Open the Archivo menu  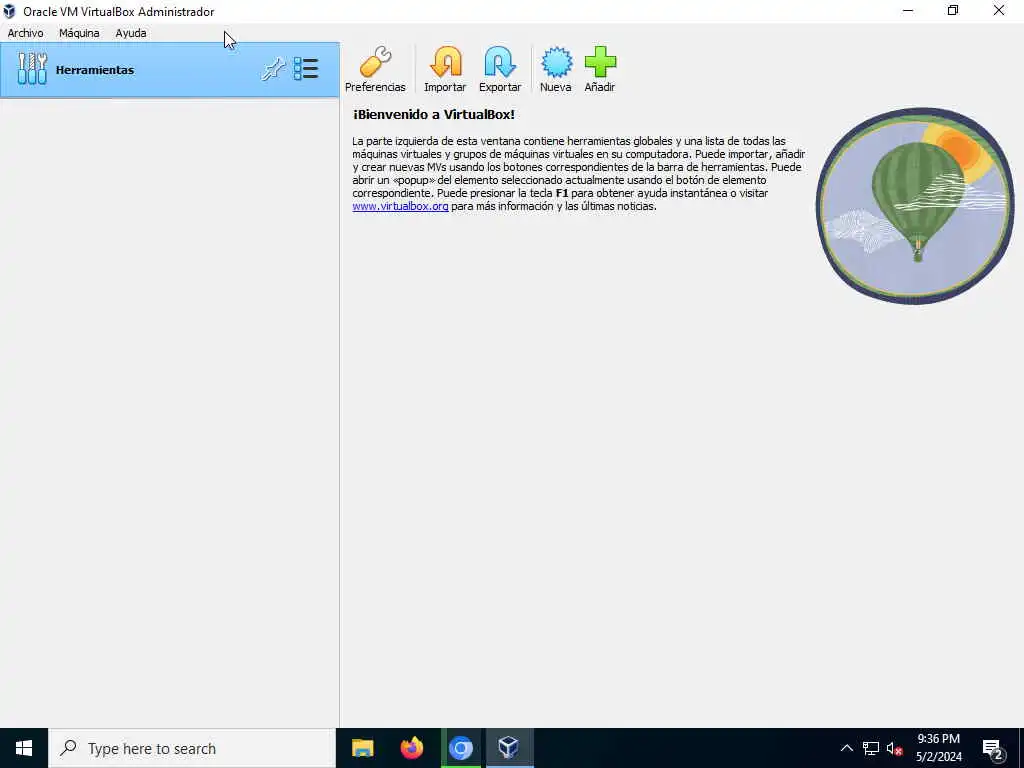coord(25,33)
